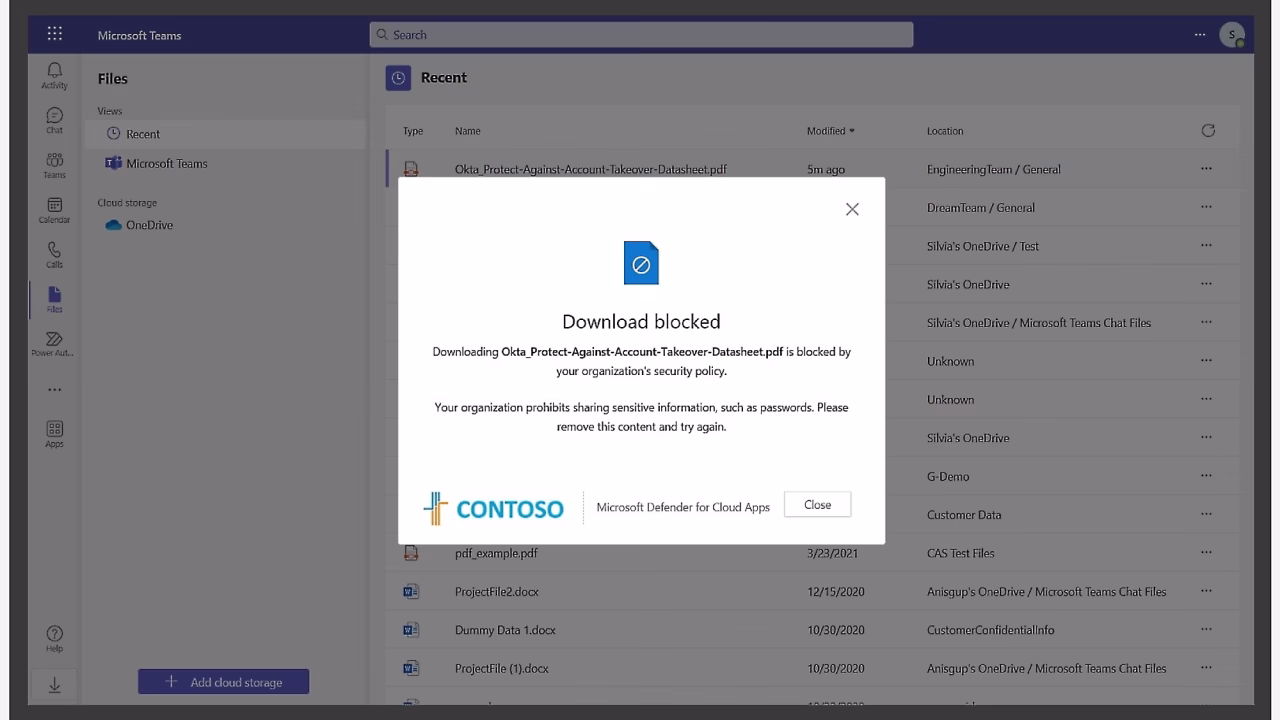The image size is (1280, 720).
Task: Sort files by Modified column
Action: click(x=830, y=131)
